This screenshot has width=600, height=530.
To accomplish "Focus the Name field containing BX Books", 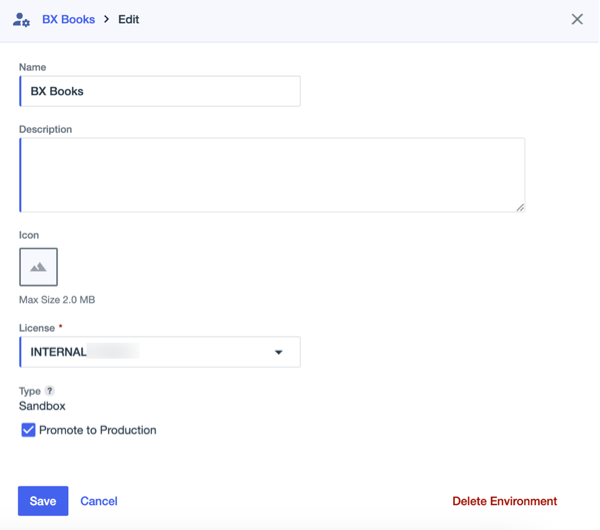I will (160, 91).
